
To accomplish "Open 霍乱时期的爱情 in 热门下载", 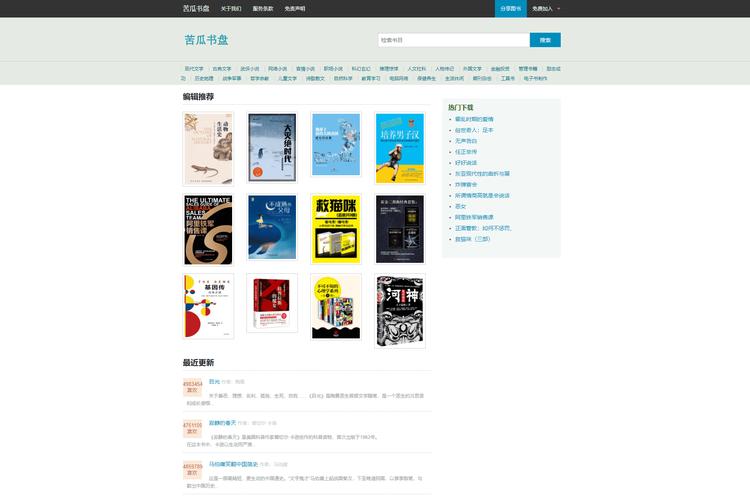I will click(474, 119).
